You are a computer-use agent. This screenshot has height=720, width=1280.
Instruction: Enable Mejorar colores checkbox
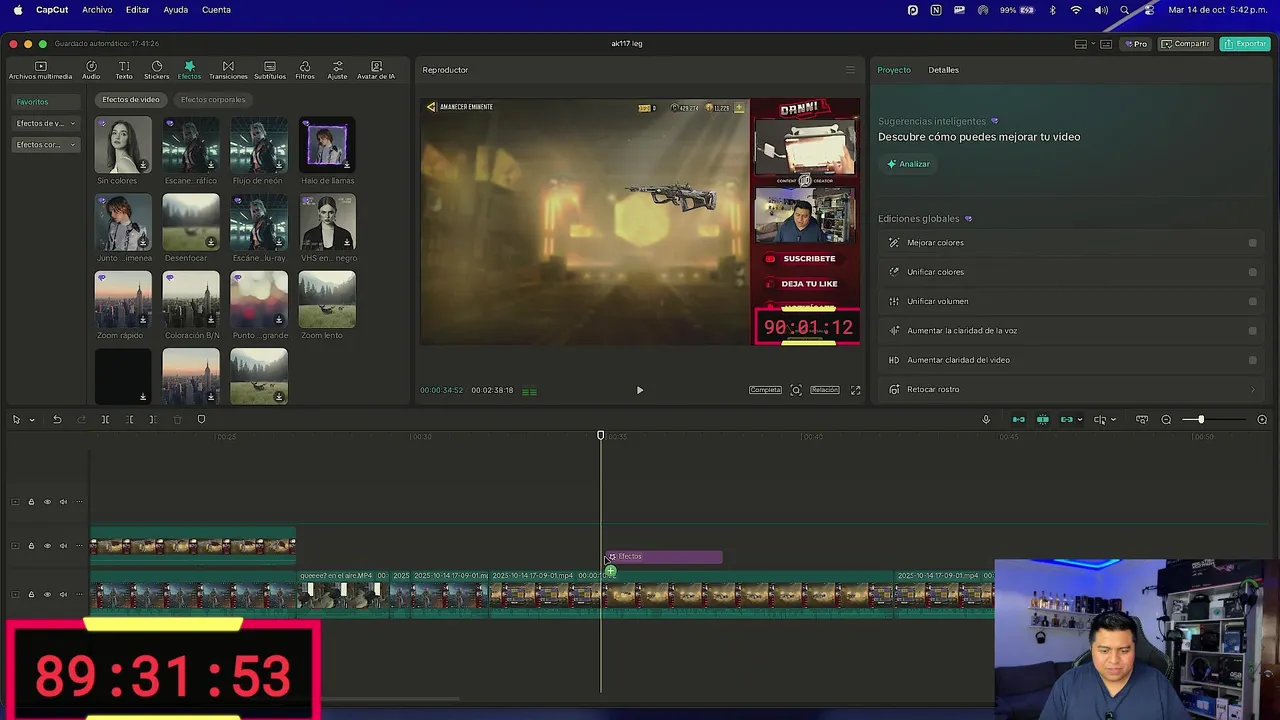(1252, 243)
